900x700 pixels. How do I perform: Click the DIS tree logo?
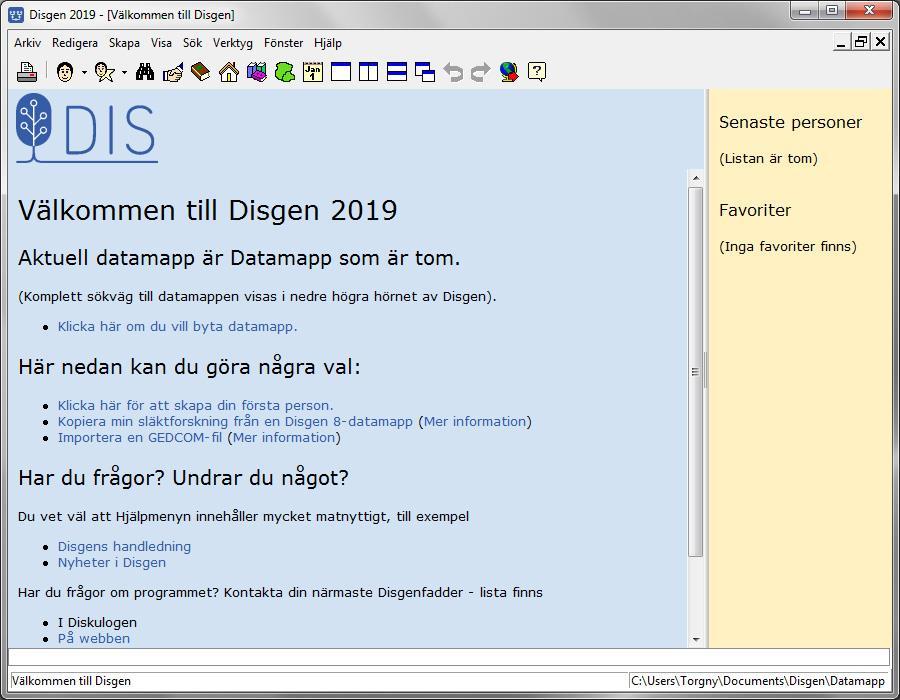click(87, 129)
